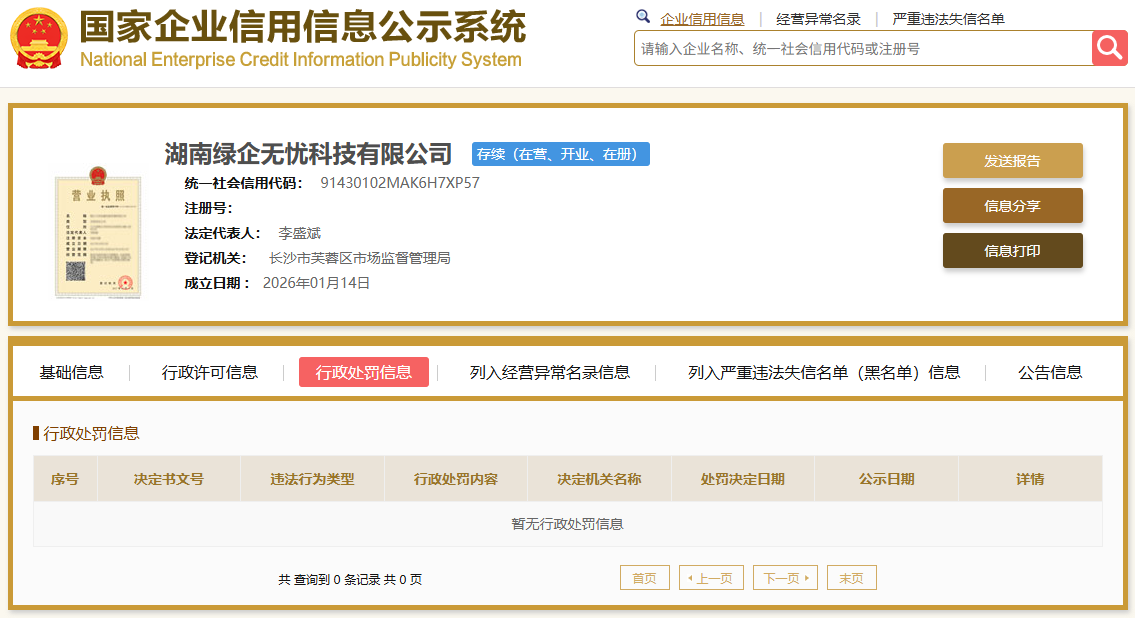Click the 末页 pagination button

click(851, 577)
